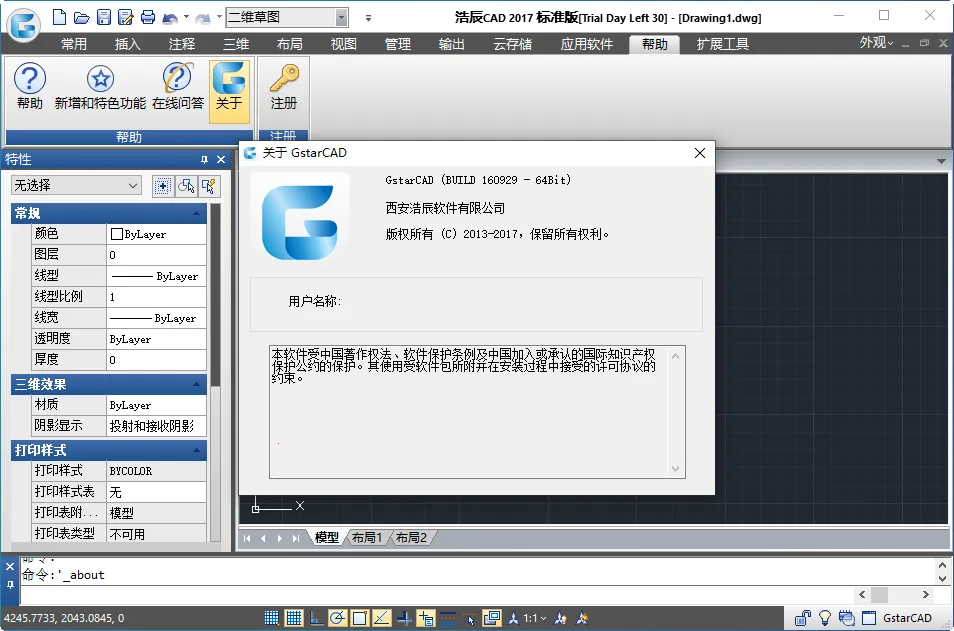
Task: Open the workspace dropdown showing 二维草图
Action: click(341, 17)
